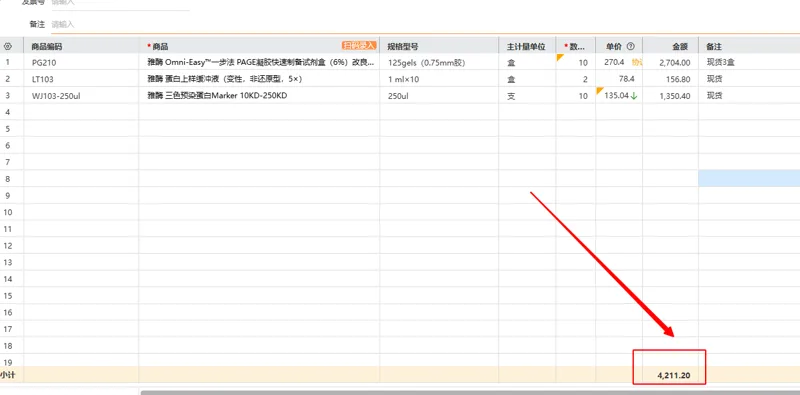The height and width of the screenshot is (395, 800).
Task: Click the horizontal scrollbar at bottom
Action: tap(470, 392)
